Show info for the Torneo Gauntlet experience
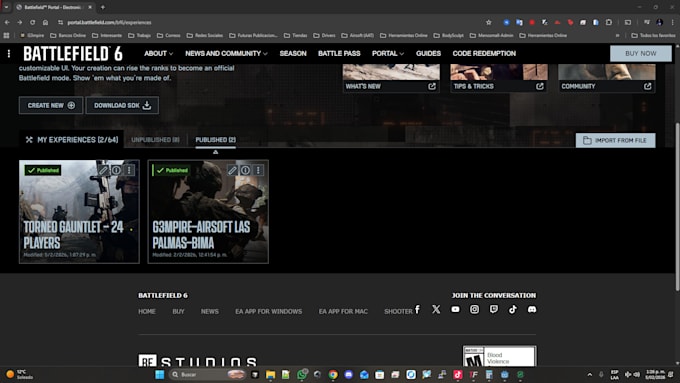This screenshot has height=383, width=680. (x=116, y=170)
